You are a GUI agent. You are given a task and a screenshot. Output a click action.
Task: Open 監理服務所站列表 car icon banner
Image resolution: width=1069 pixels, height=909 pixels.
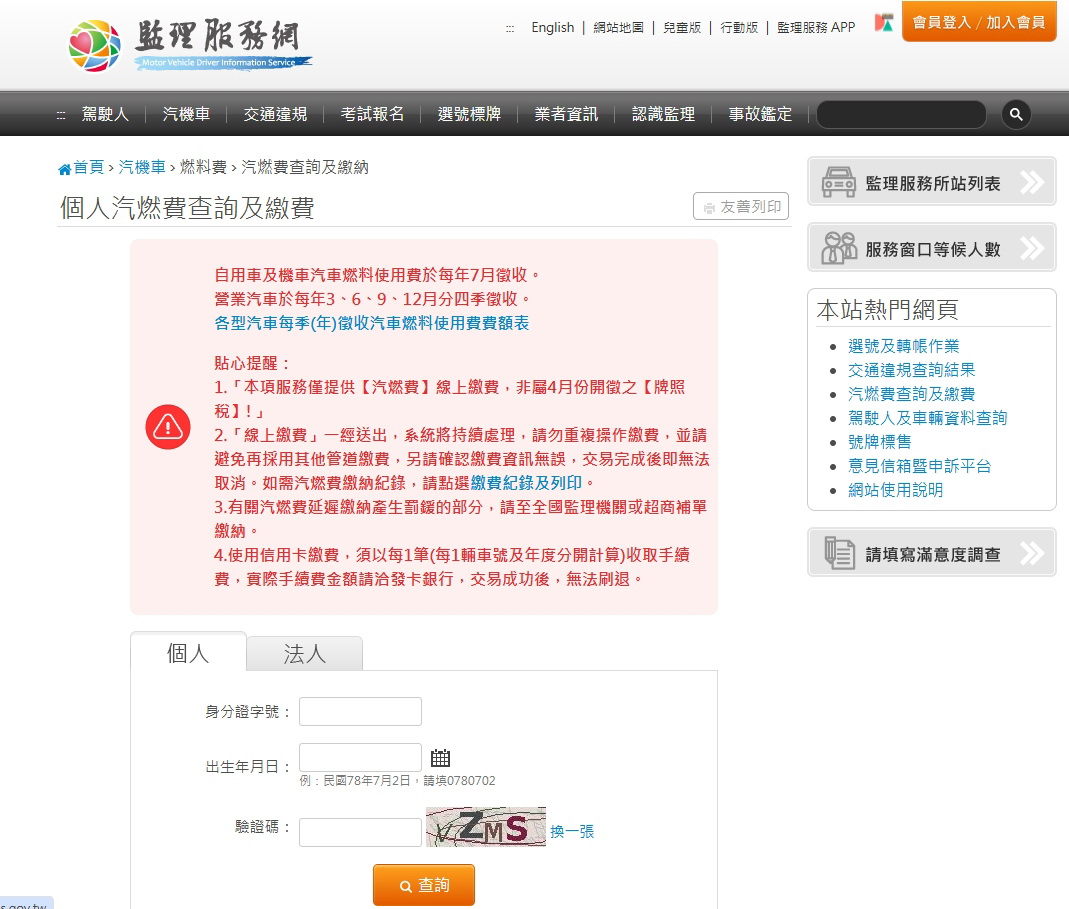(x=931, y=182)
